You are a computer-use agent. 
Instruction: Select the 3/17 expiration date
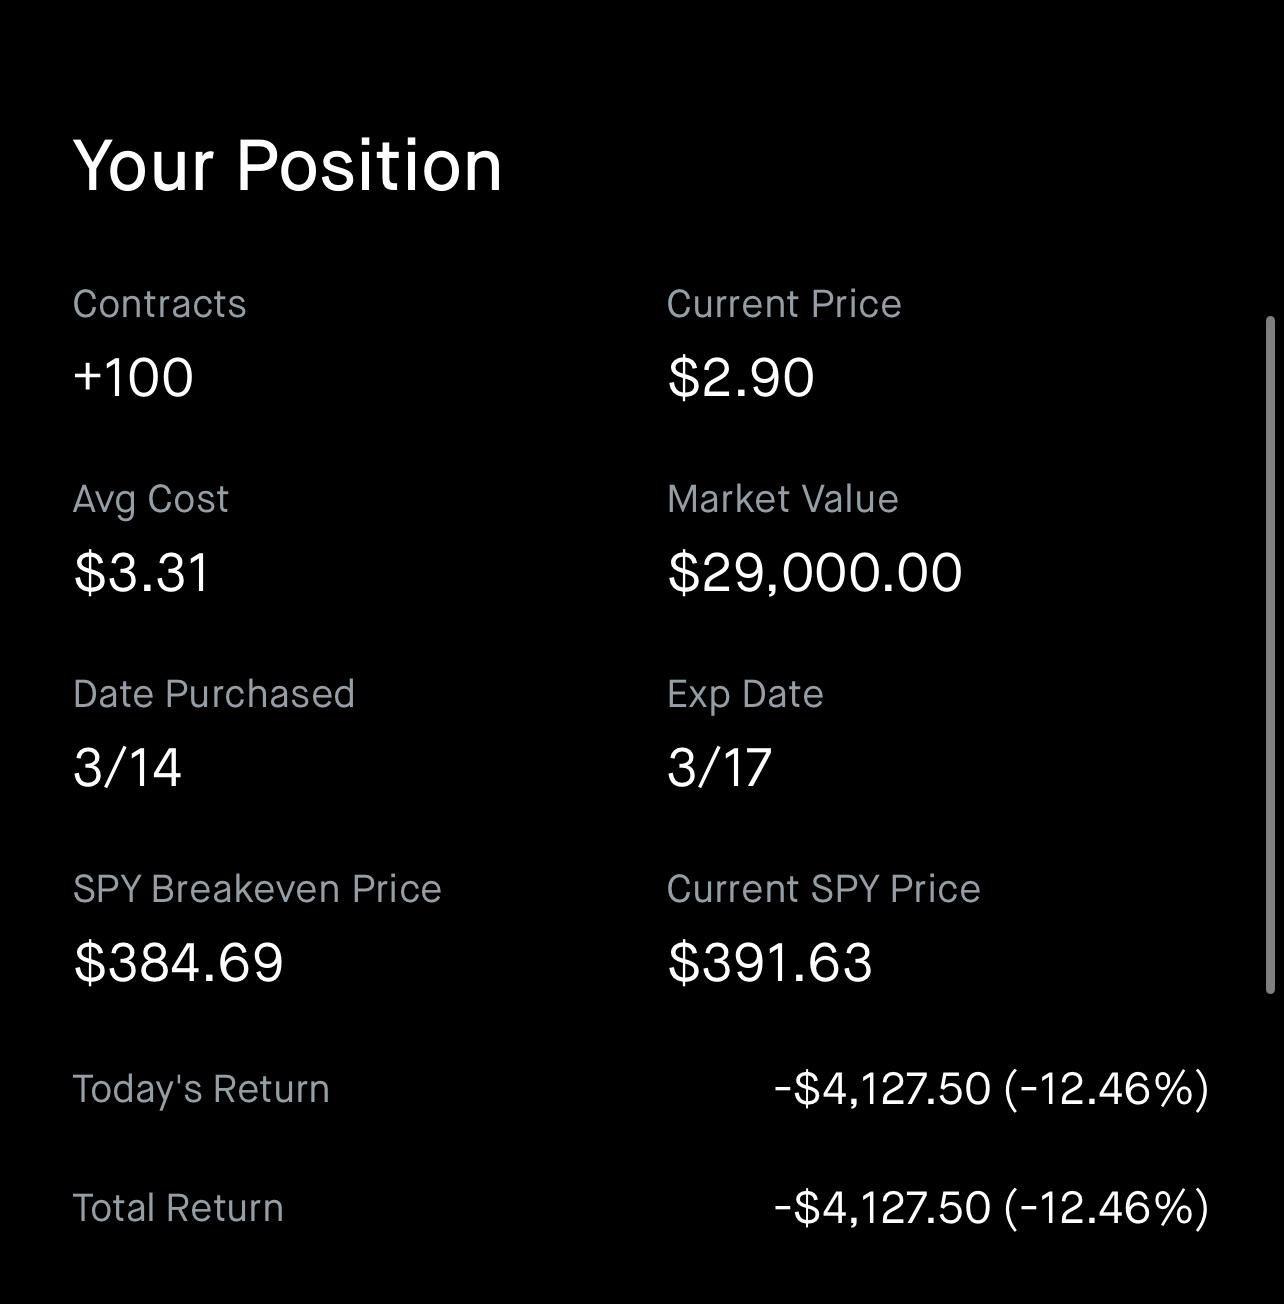pyautogui.click(x=719, y=768)
